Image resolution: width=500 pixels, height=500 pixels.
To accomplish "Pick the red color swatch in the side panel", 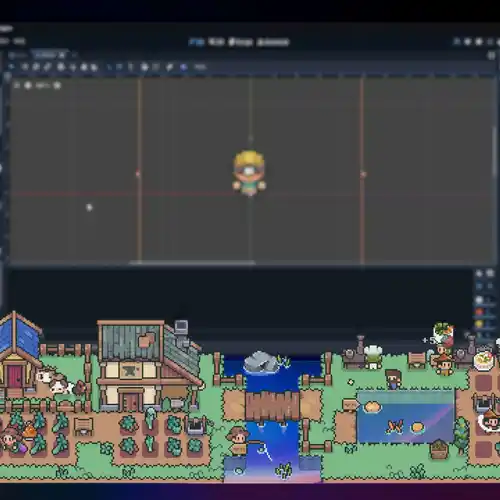I will [479, 312].
